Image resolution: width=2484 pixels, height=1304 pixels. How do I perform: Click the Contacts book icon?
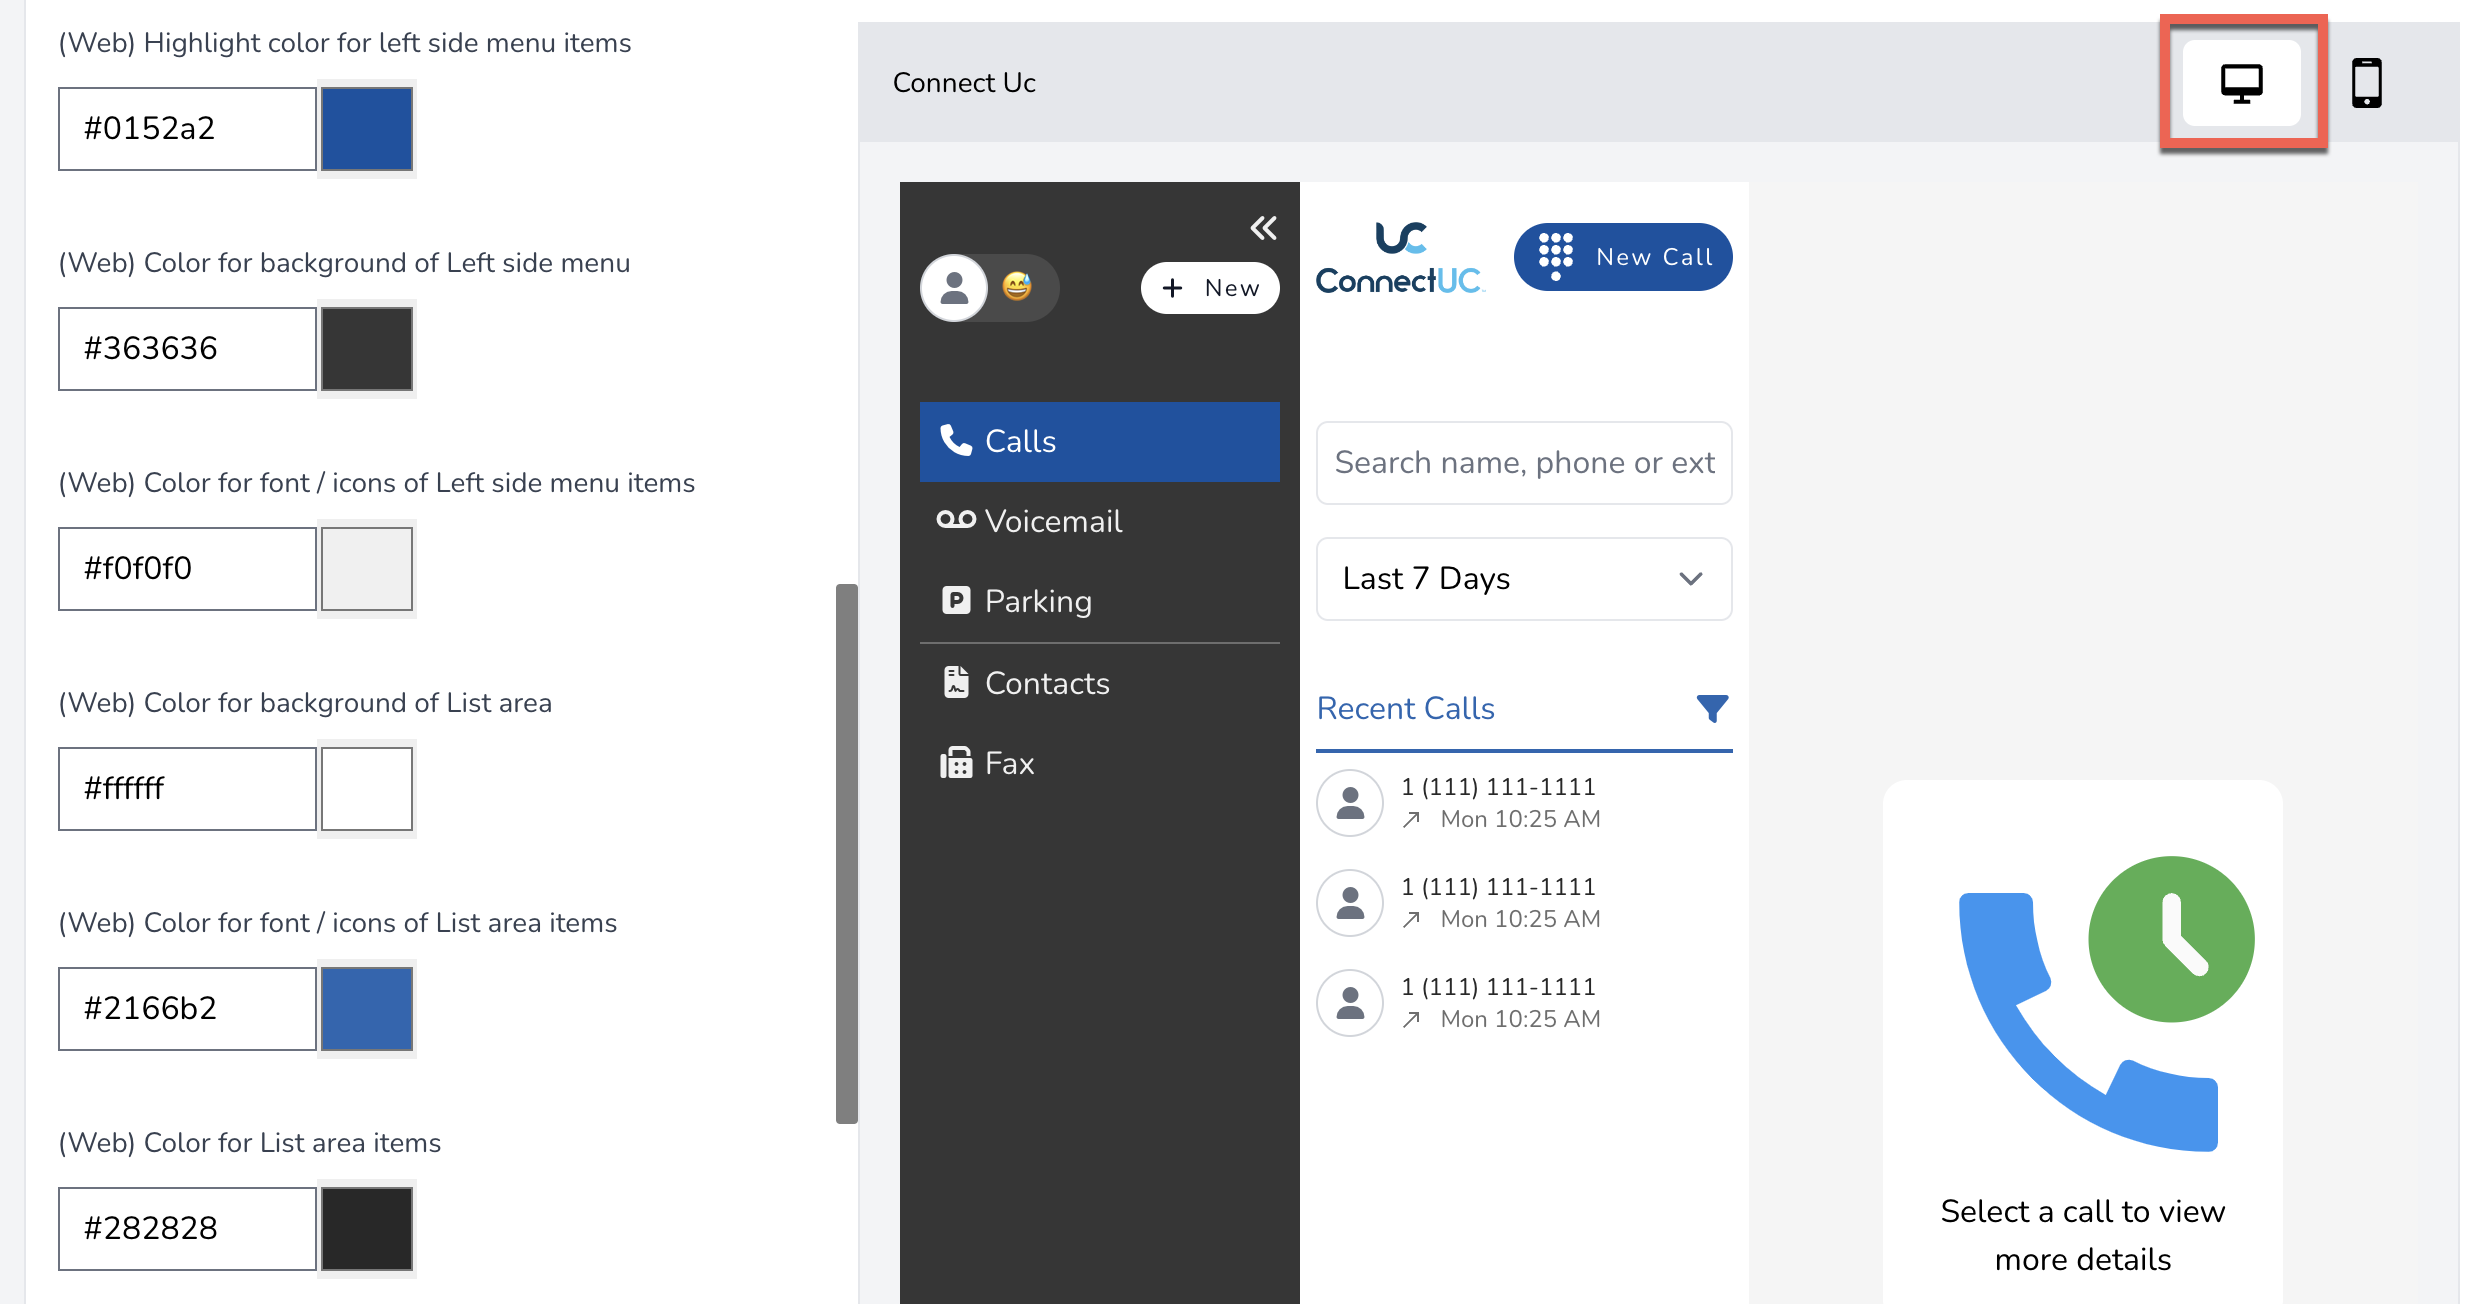pos(956,682)
